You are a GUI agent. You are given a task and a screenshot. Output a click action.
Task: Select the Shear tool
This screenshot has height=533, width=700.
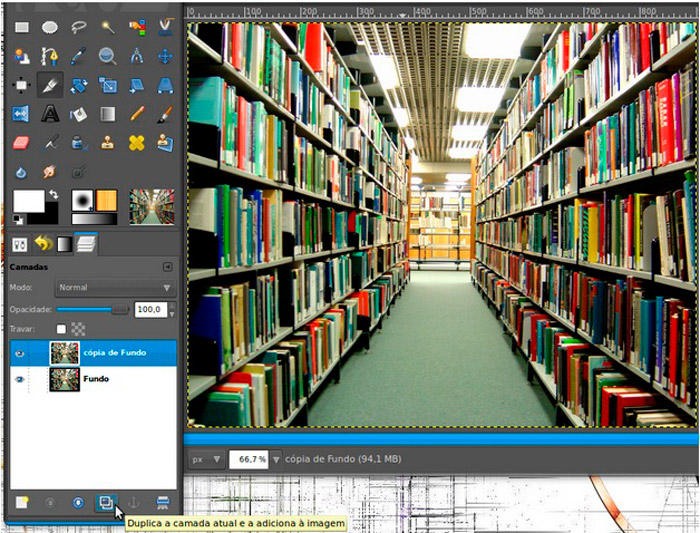coord(137,85)
